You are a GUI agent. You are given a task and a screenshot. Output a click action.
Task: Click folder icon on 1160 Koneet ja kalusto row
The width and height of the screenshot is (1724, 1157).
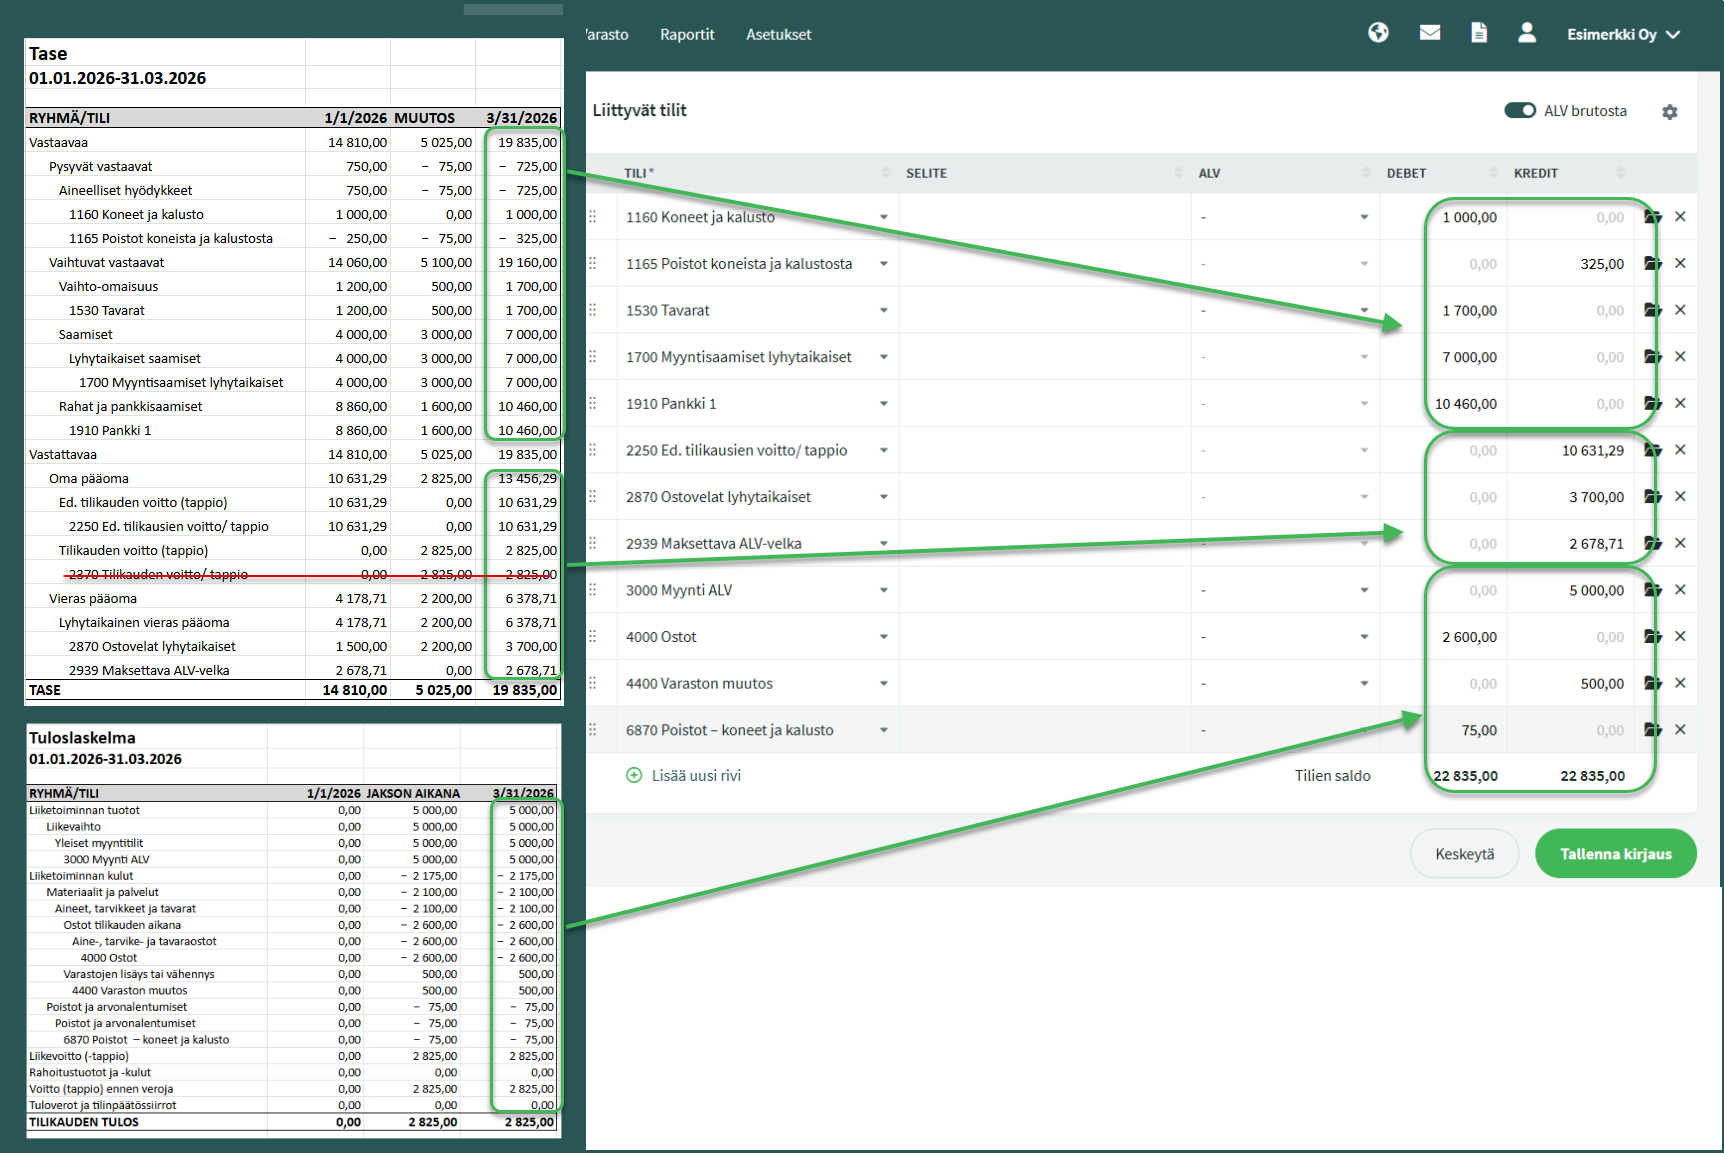pyautogui.click(x=1652, y=217)
